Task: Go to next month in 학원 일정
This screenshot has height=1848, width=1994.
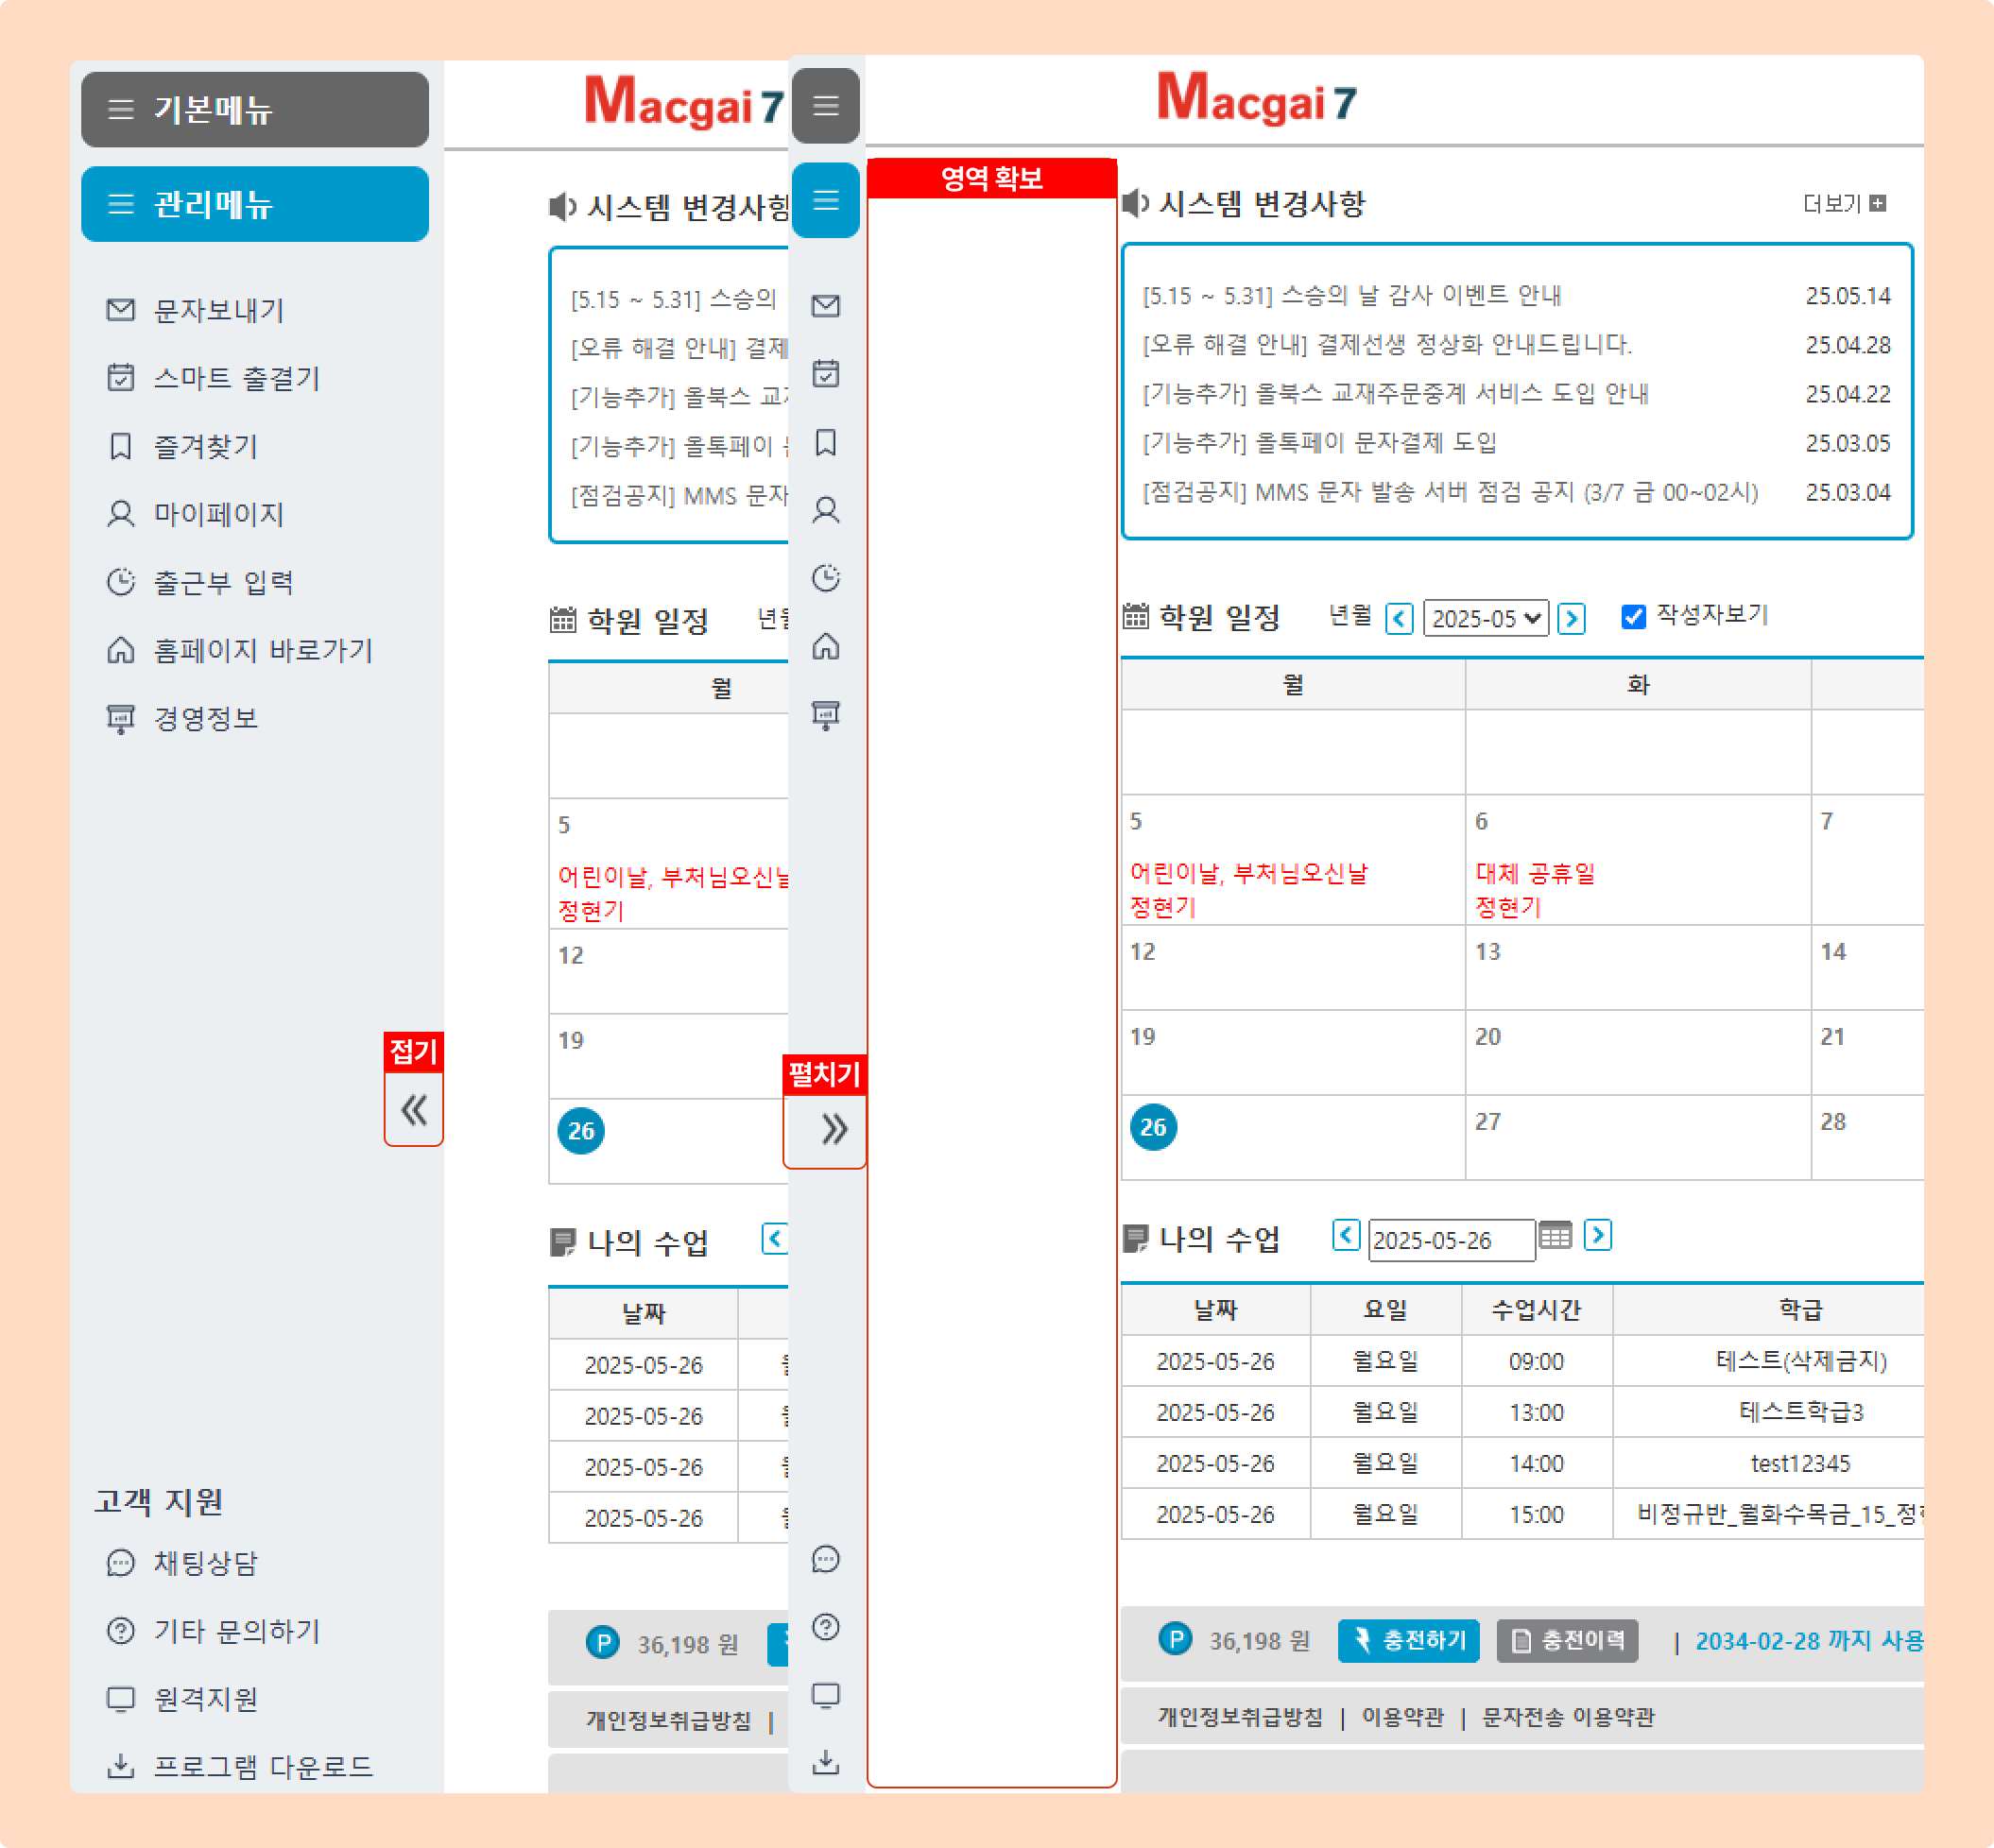Action: (1571, 619)
